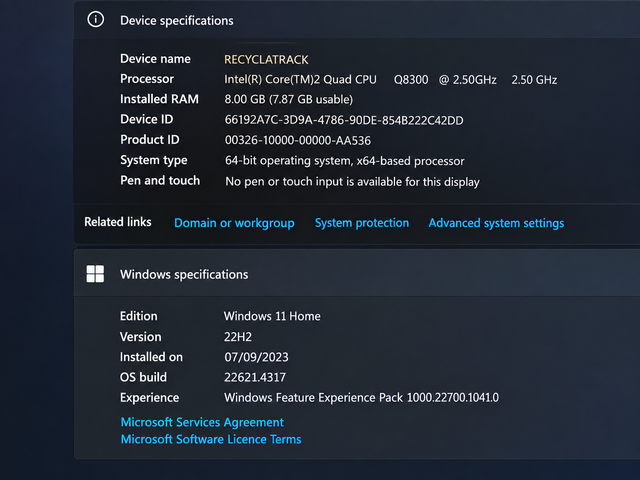The image size is (640, 480).
Task: Click the Pen and touch label
Action: click(x=160, y=180)
